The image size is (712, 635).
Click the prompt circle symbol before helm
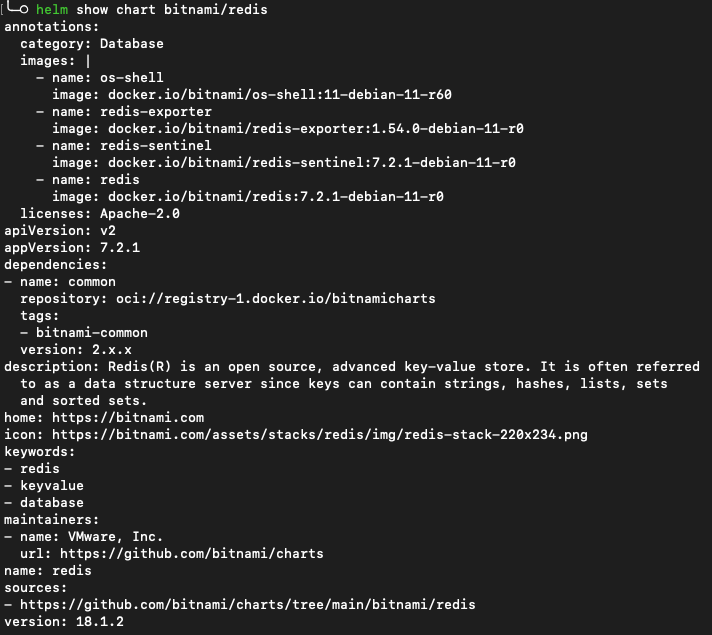(24, 10)
